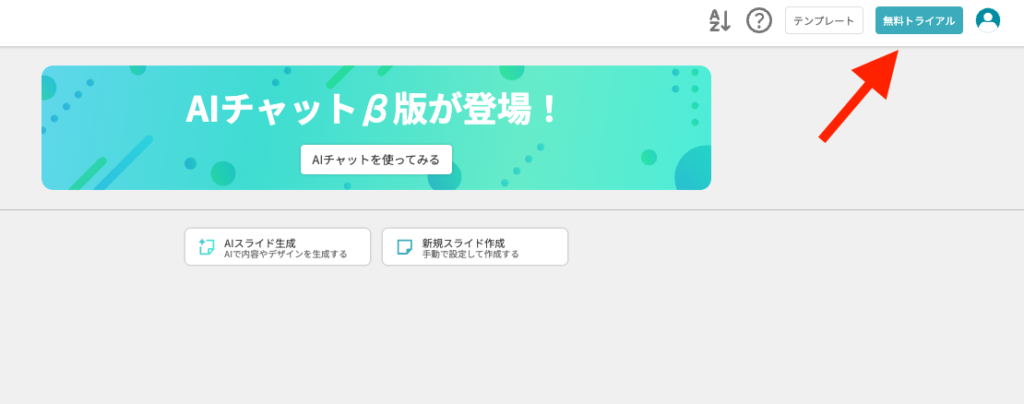
Task: Click the AIで内容やデザインを生成する description
Action: point(285,255)
